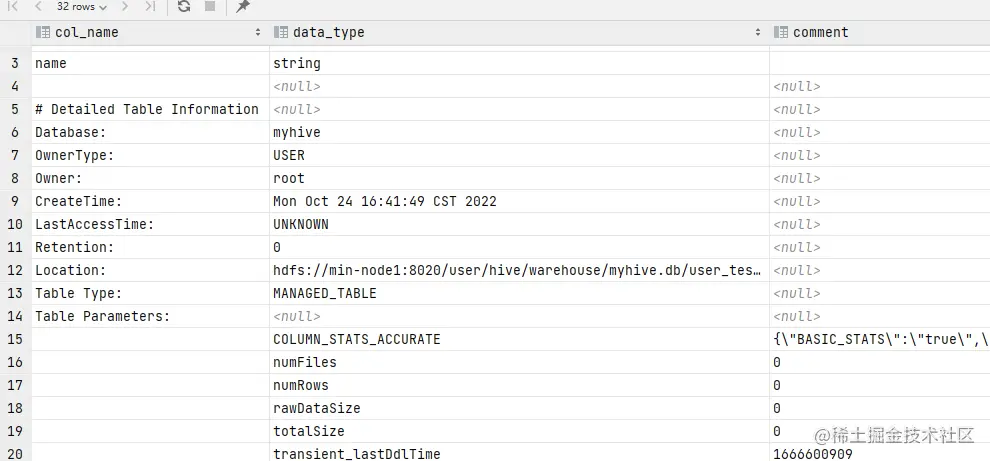
Task: Click the Location hdfs path cell
Action: [516, 270]
